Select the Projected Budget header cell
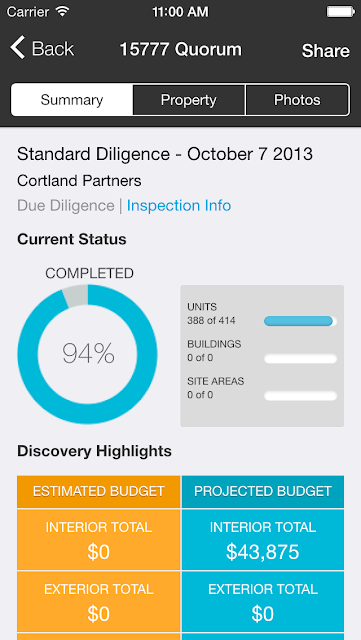 [263, 491]
